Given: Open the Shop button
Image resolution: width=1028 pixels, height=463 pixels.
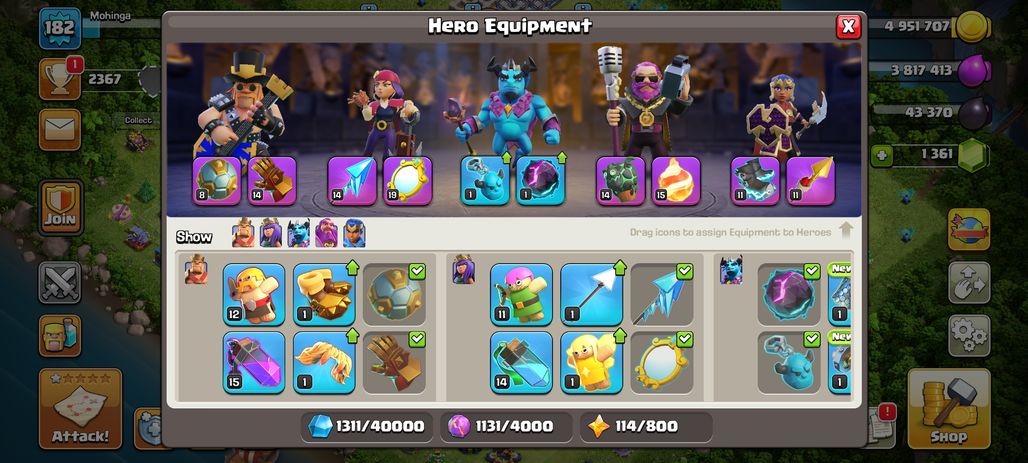Looking at the screenshot, I should click(949, 409).
